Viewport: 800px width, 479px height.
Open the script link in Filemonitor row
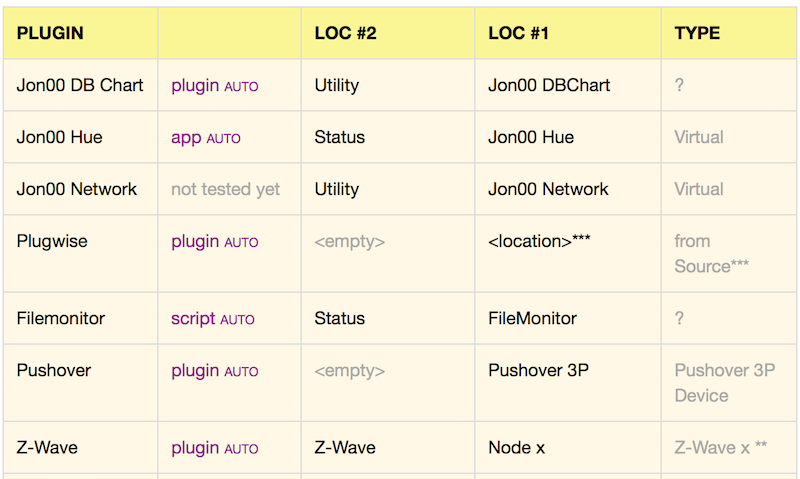tap(193, 319)
